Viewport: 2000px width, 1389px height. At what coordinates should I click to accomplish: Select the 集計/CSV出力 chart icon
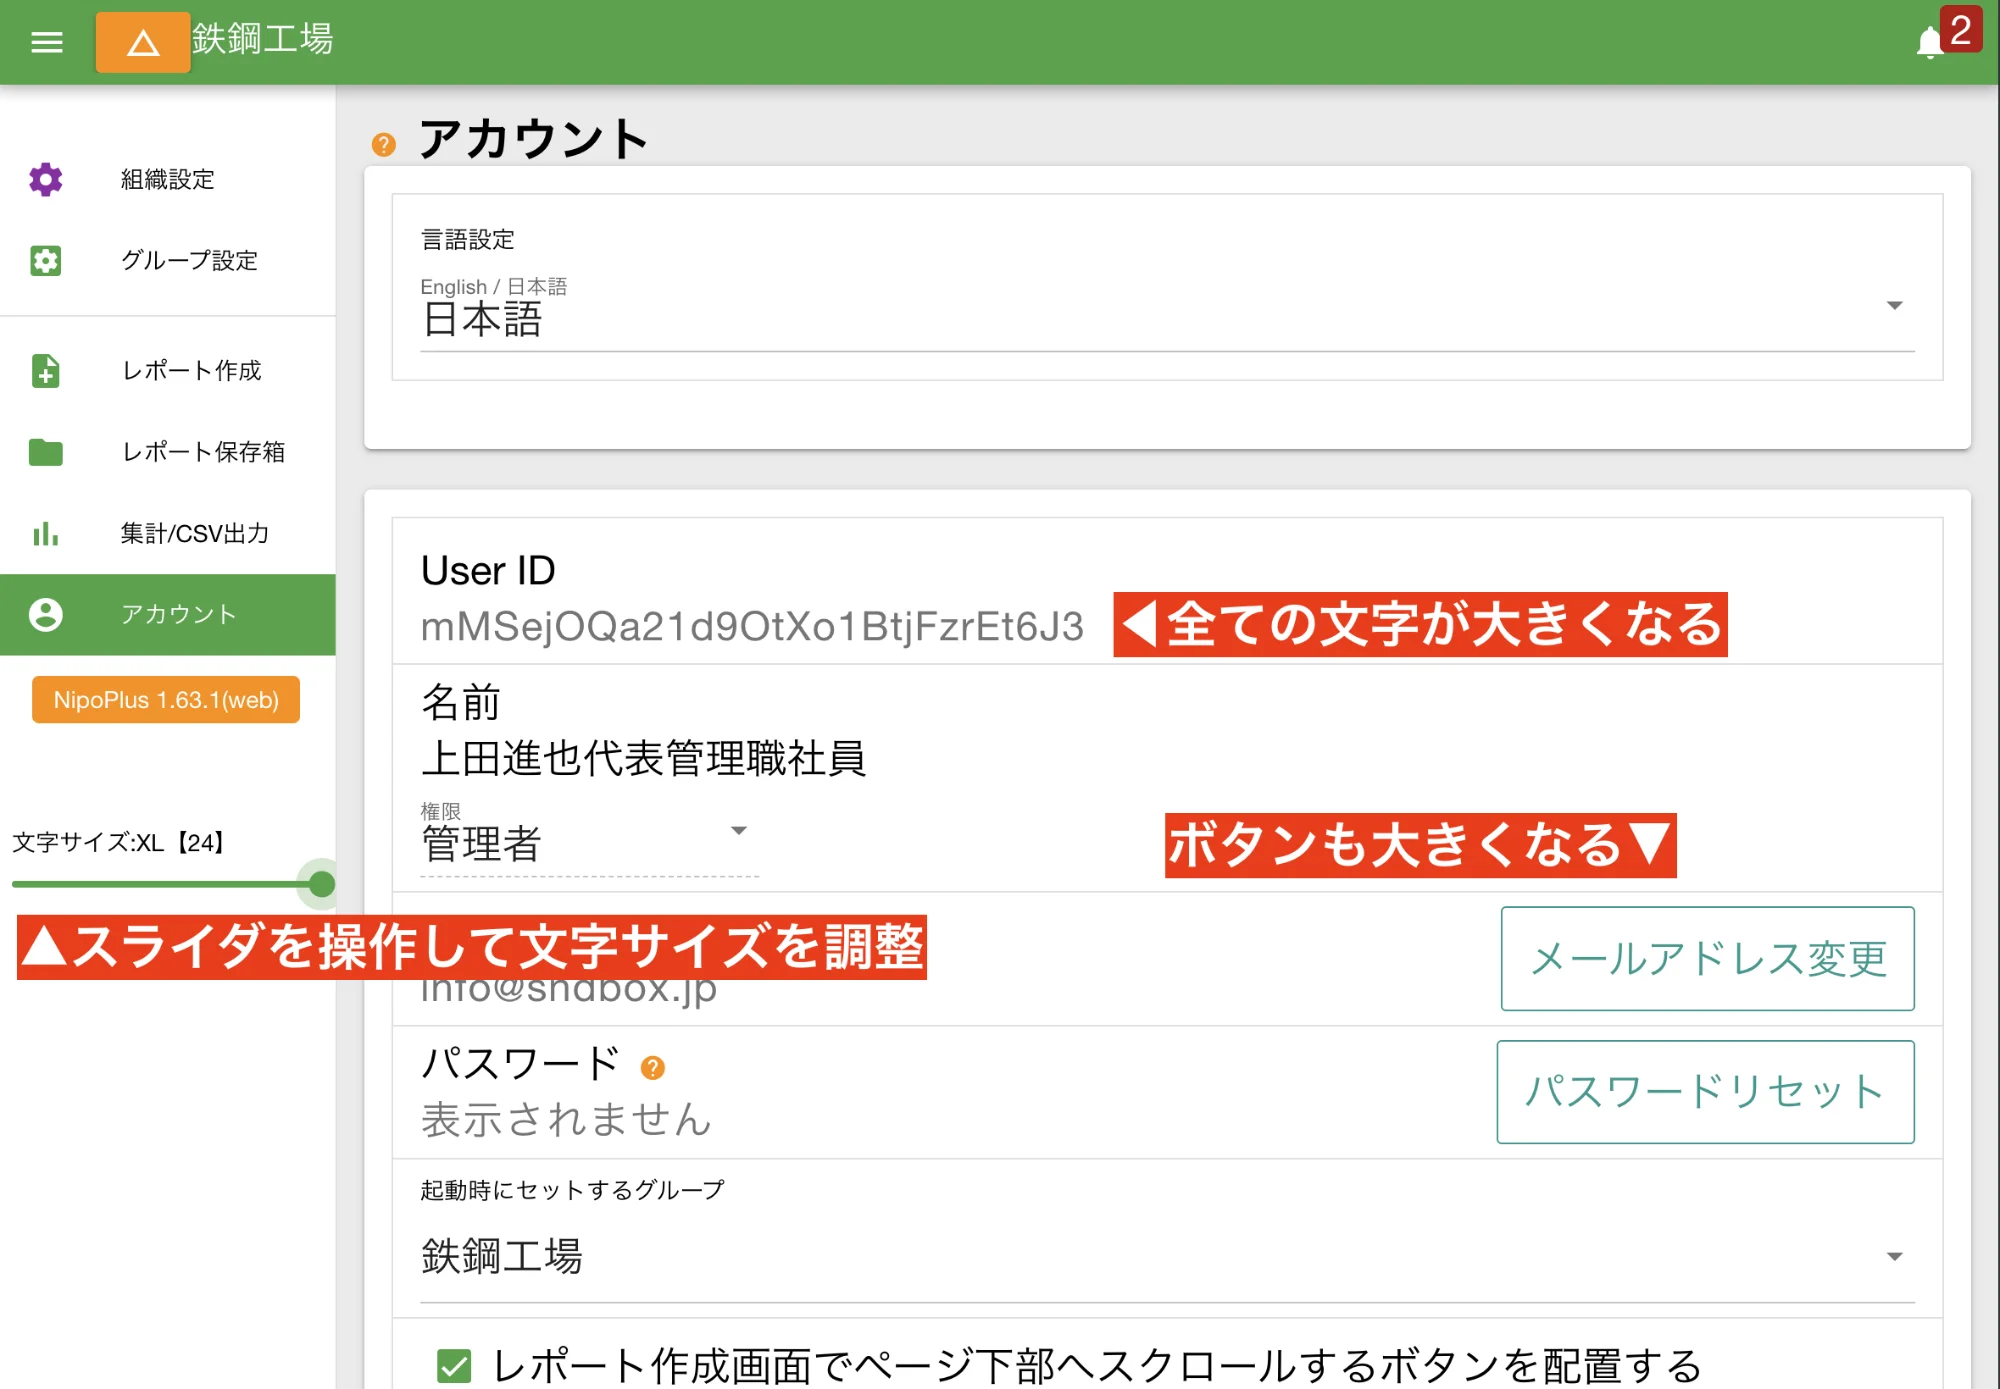pos(45,534)
